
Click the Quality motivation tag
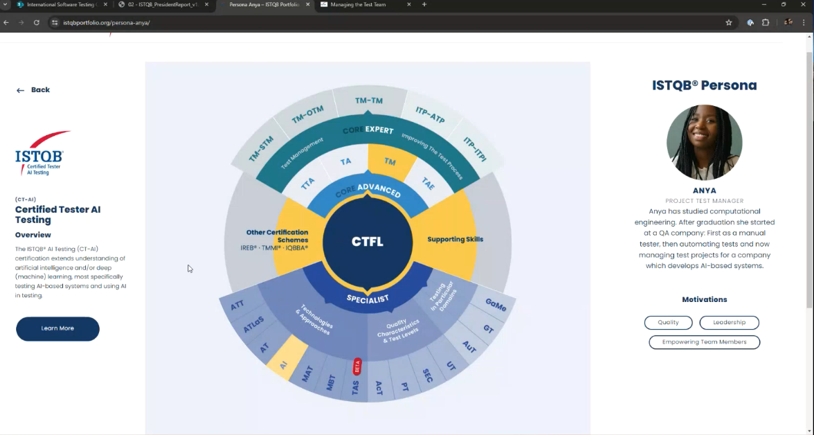(x=668, y=323)
